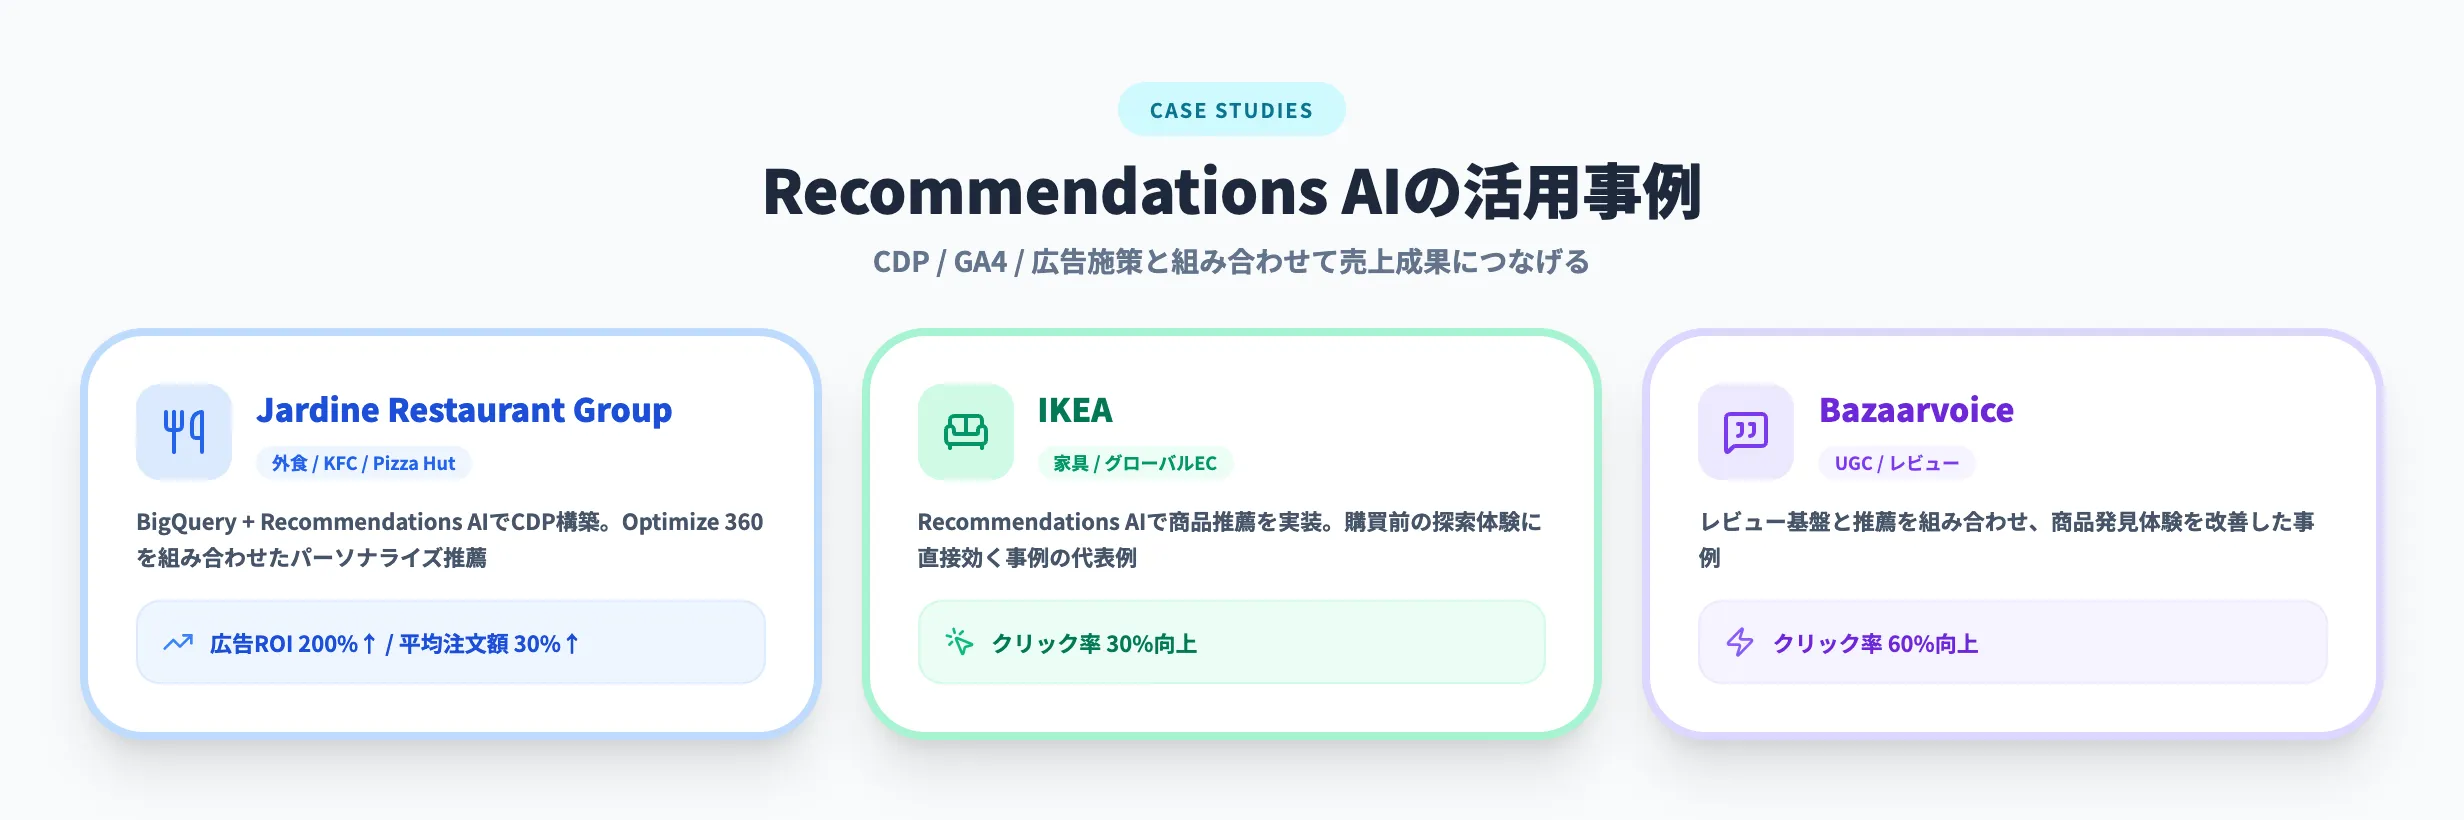Click the CDP / GA4 subtitle text
The image size is (2464, 820).
click(x=1232, y=260)
